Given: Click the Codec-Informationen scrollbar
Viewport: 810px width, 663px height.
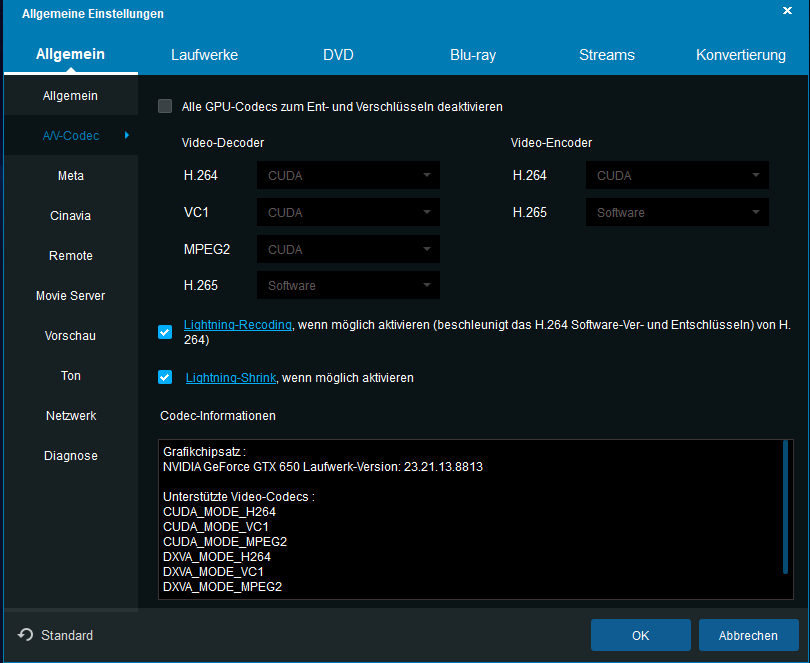Looking at the screenshot, I should (786, 506).
